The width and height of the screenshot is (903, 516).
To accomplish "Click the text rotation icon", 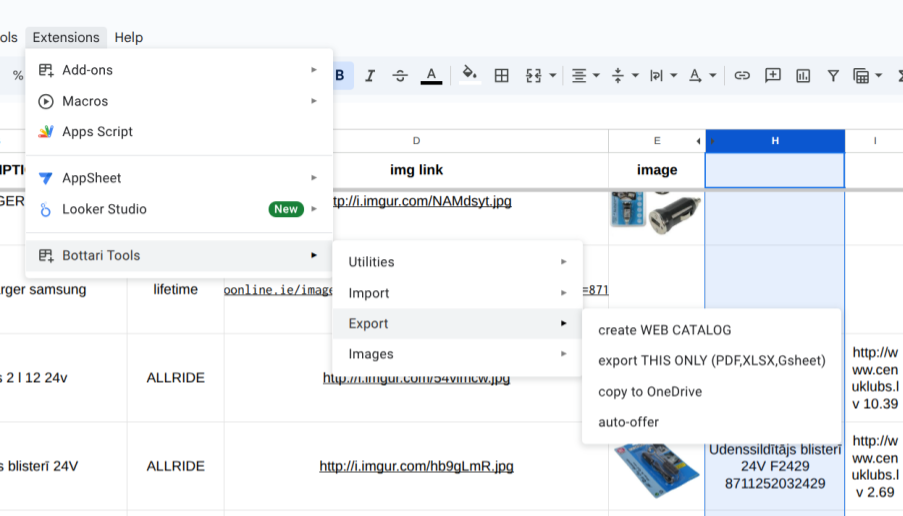I will click(x=695, y=75).
